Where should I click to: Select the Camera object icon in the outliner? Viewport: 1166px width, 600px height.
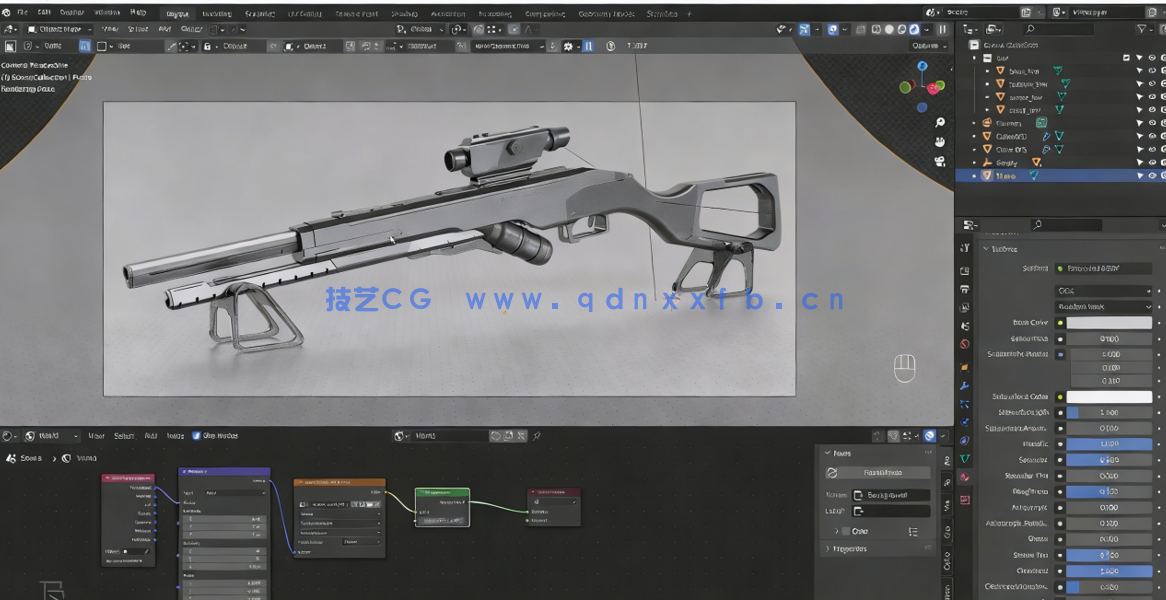pyautogui.click(x=986, y=122)
